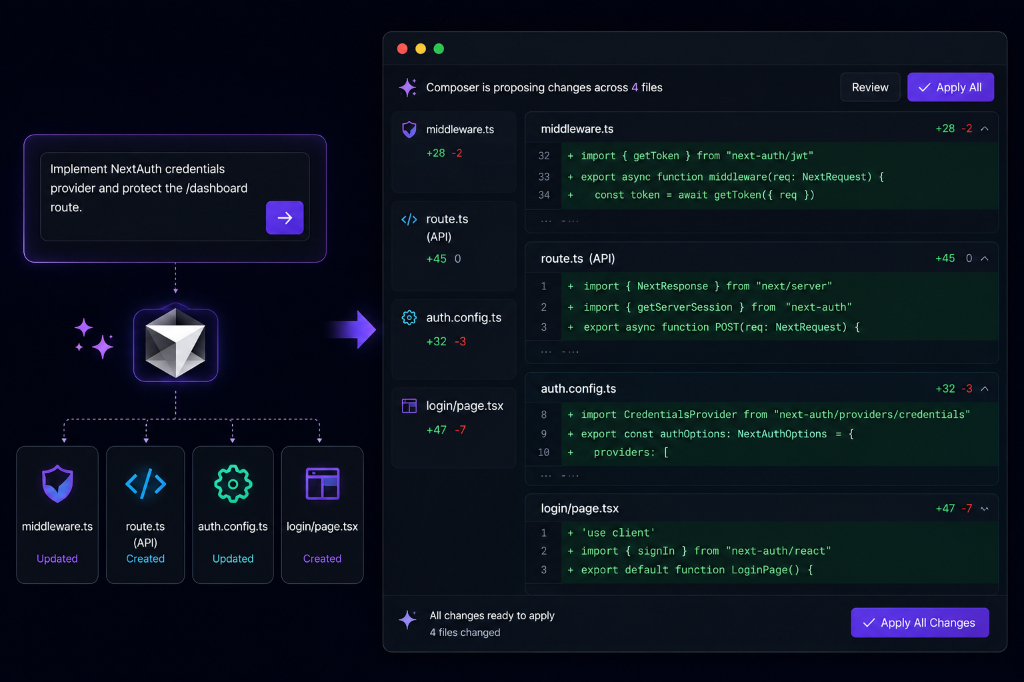
Task: Click the layout icon on login/page.tsx card
Action: [x=323, y=484]
